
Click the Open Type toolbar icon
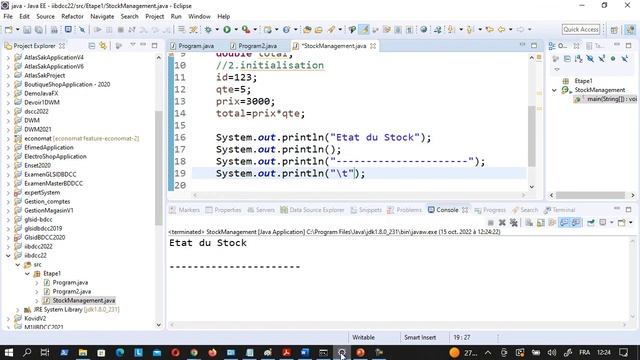click(x=307, y=29)
